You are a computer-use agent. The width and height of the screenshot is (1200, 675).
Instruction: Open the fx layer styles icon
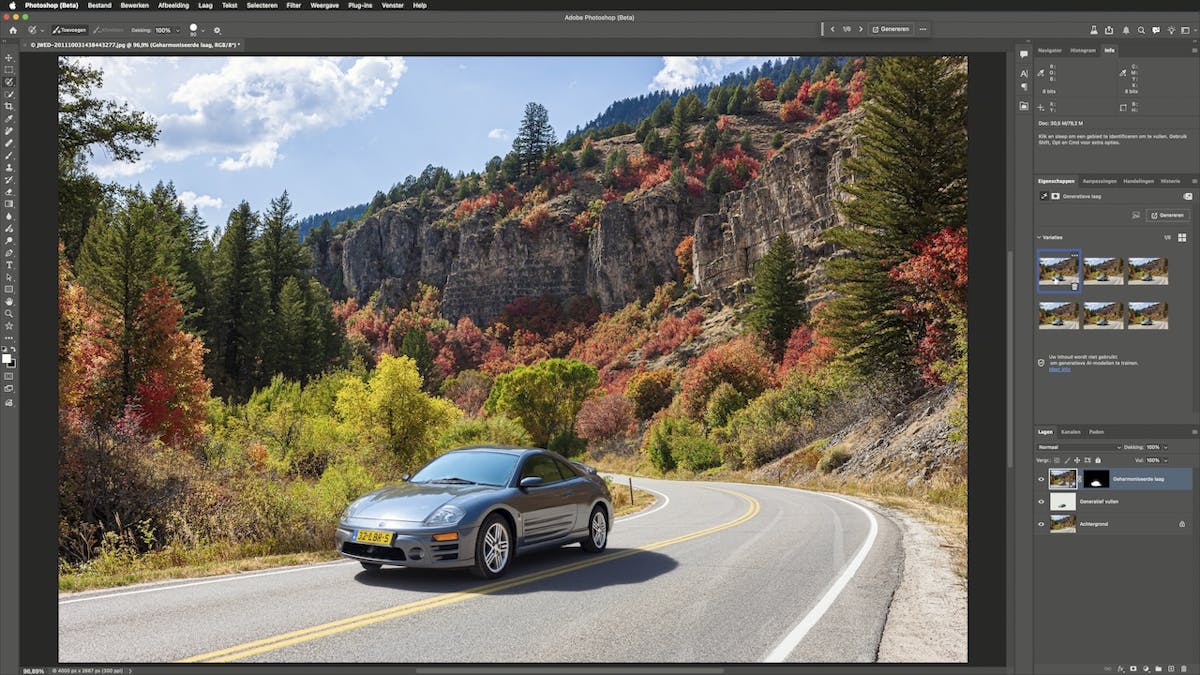[1121, 667]
